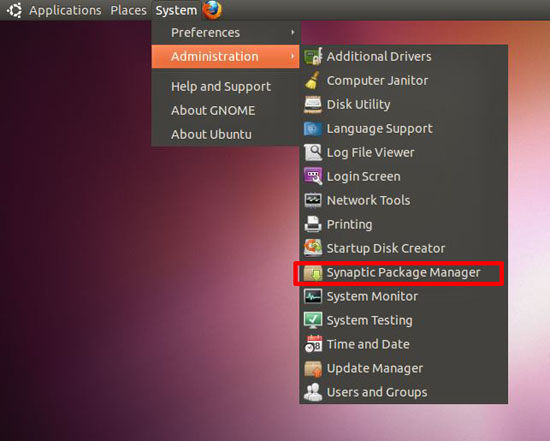Click the Users and Groups people icon

[313, 392]
